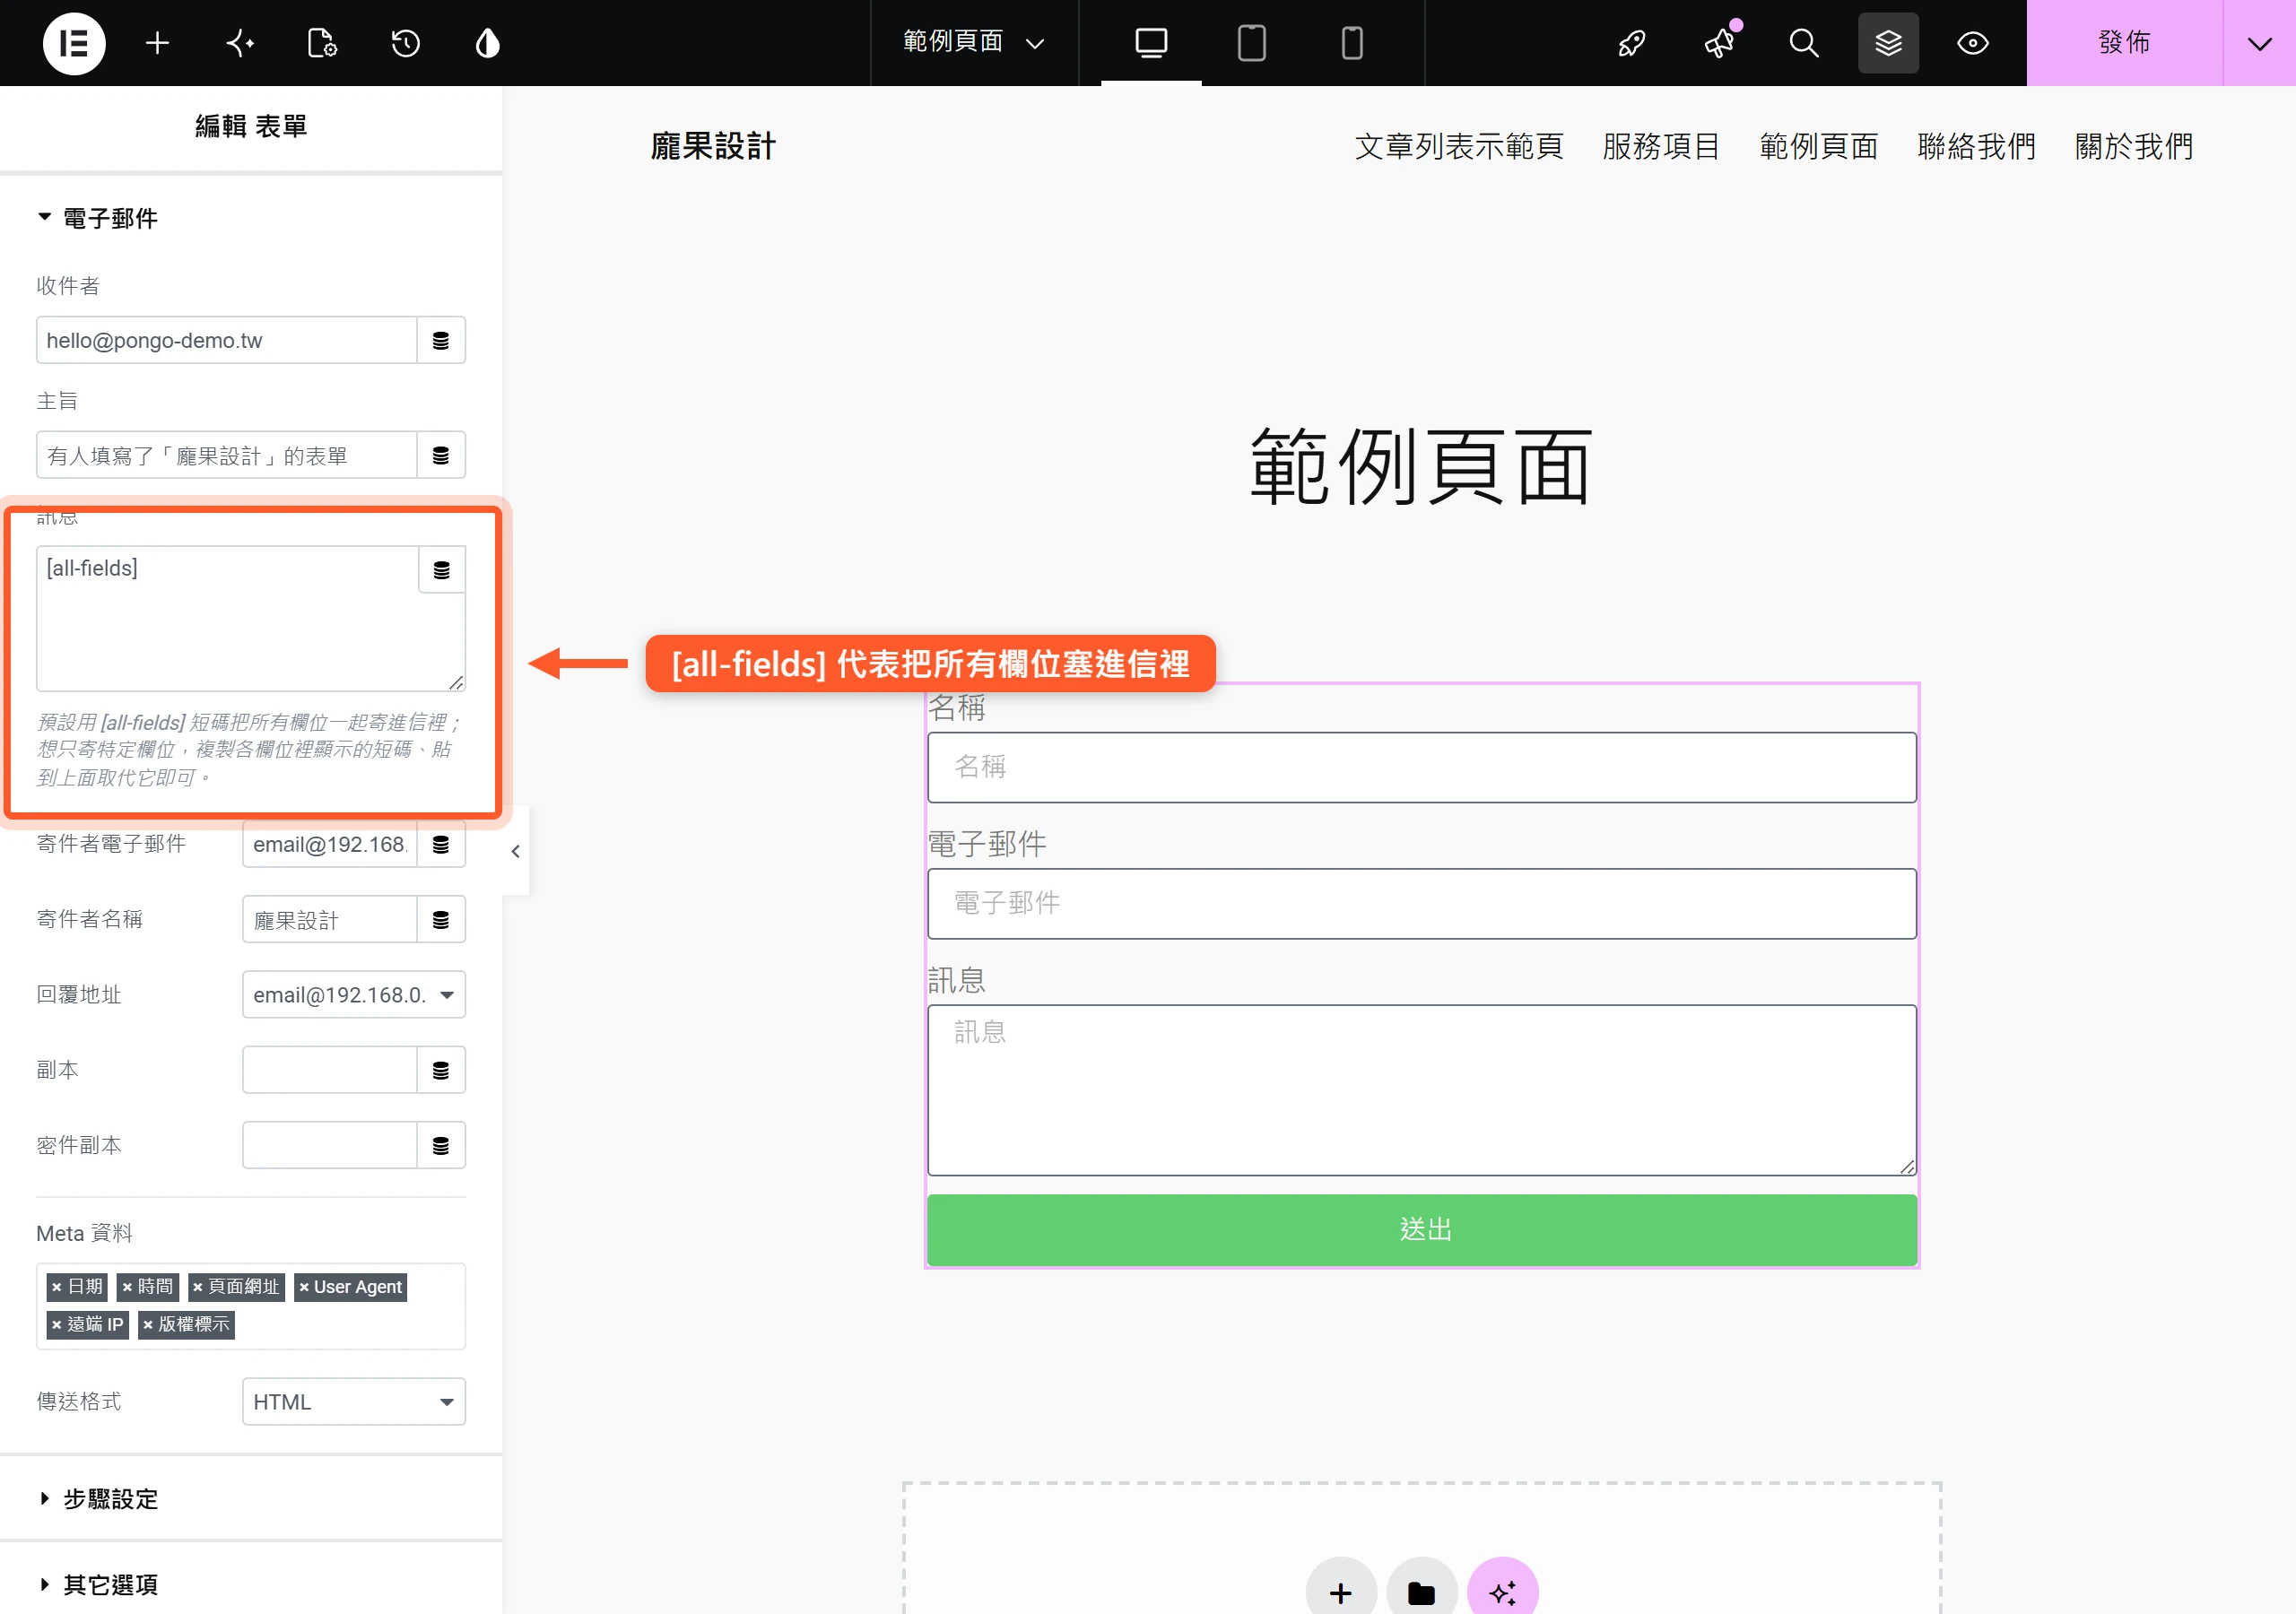Toggle the structure layers panel
Screen dimensions: 2296x1614
coord(1888,43)
